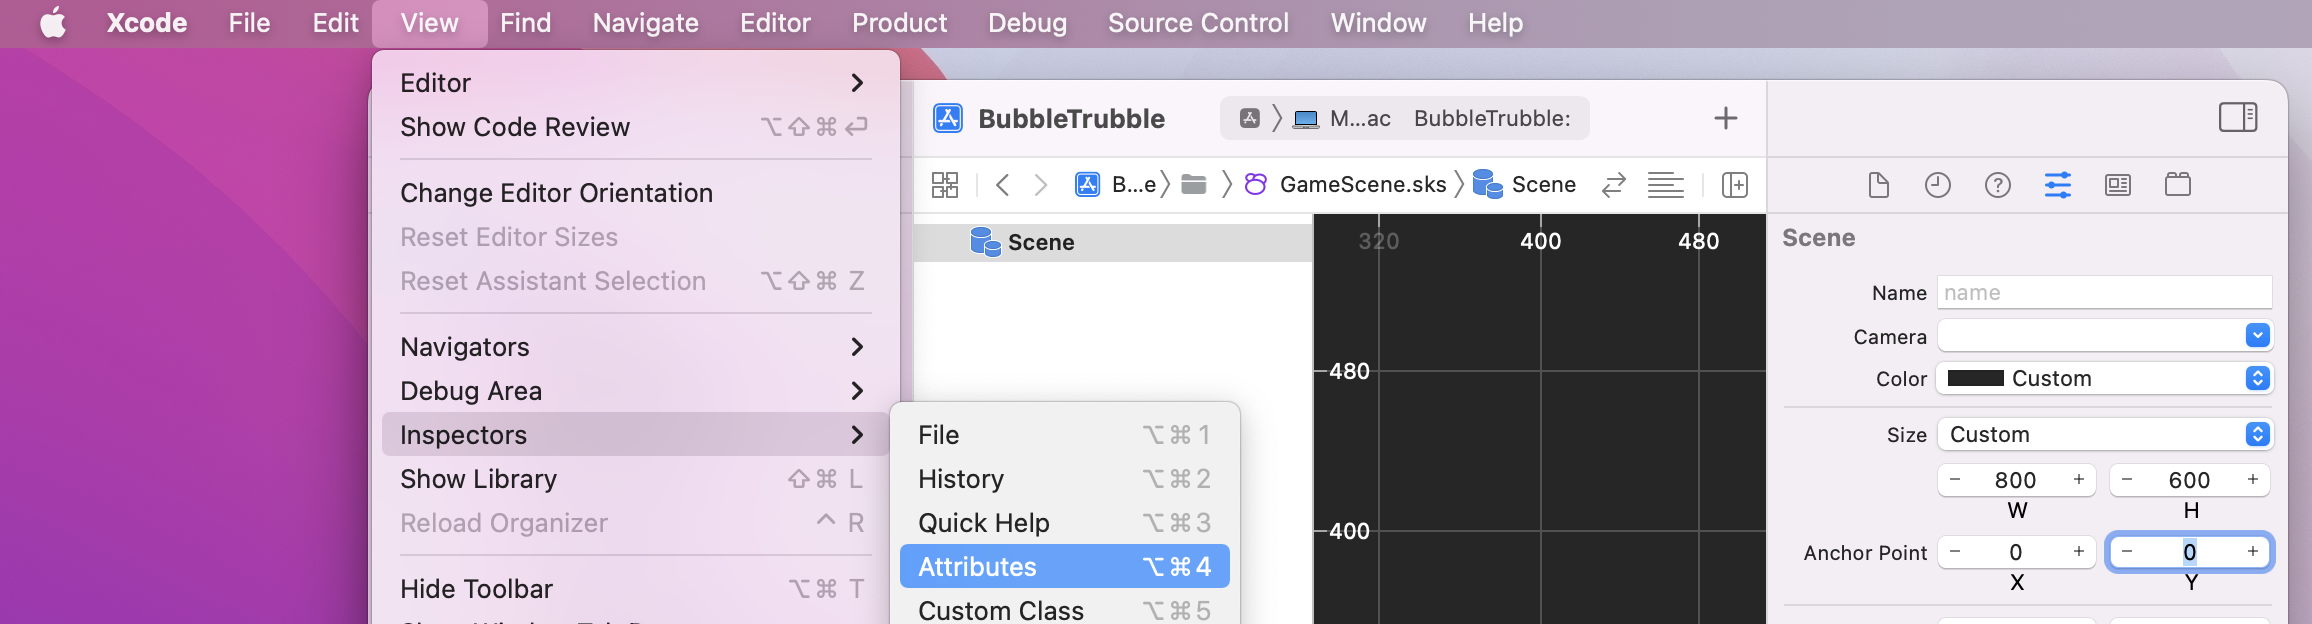Click the BubbleTrubble app icon in jump bar
The image size is (2312, 624).
[1087, 184]
